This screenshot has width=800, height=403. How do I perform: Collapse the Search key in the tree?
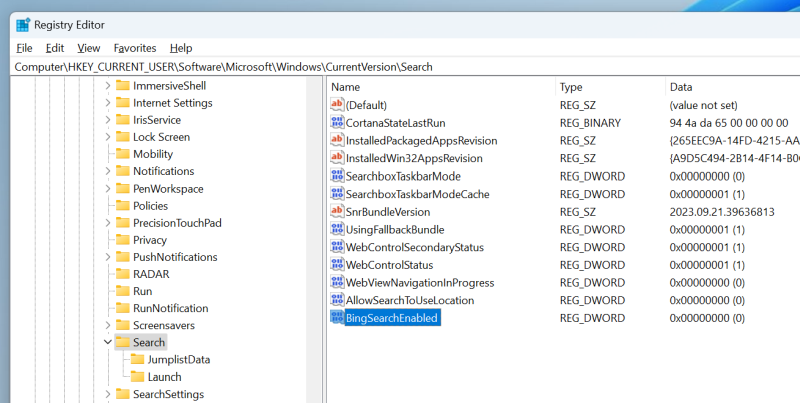(107, 343)
